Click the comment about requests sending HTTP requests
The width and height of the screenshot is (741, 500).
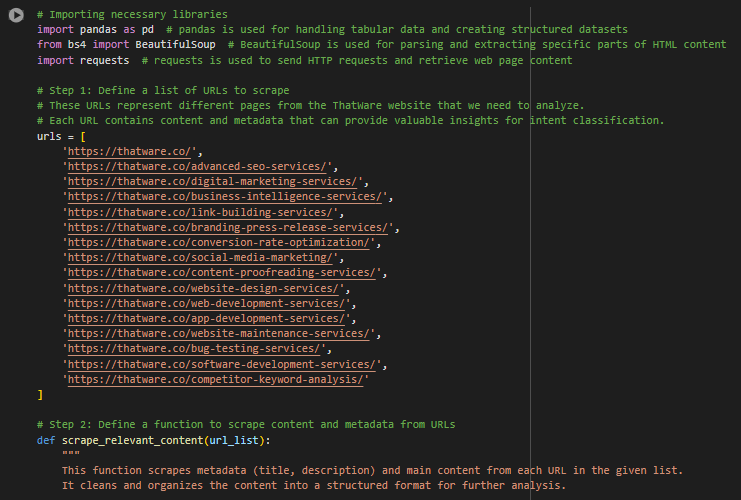pyautogui.click(x=357, y=60)
